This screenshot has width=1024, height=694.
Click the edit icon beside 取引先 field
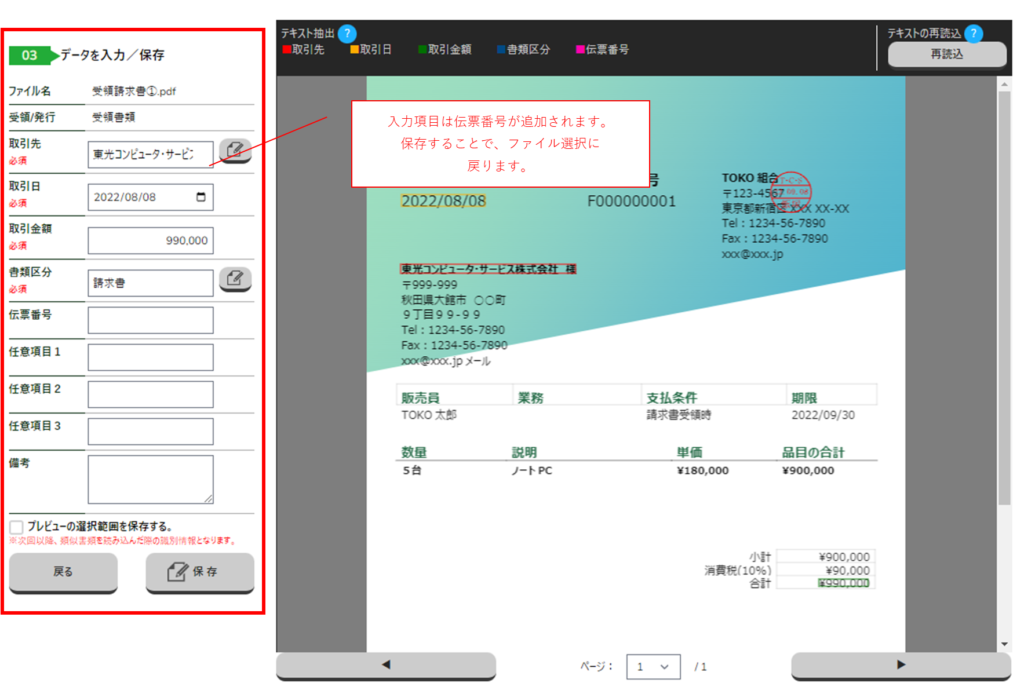pyautogui.click(x=235, y=152)
